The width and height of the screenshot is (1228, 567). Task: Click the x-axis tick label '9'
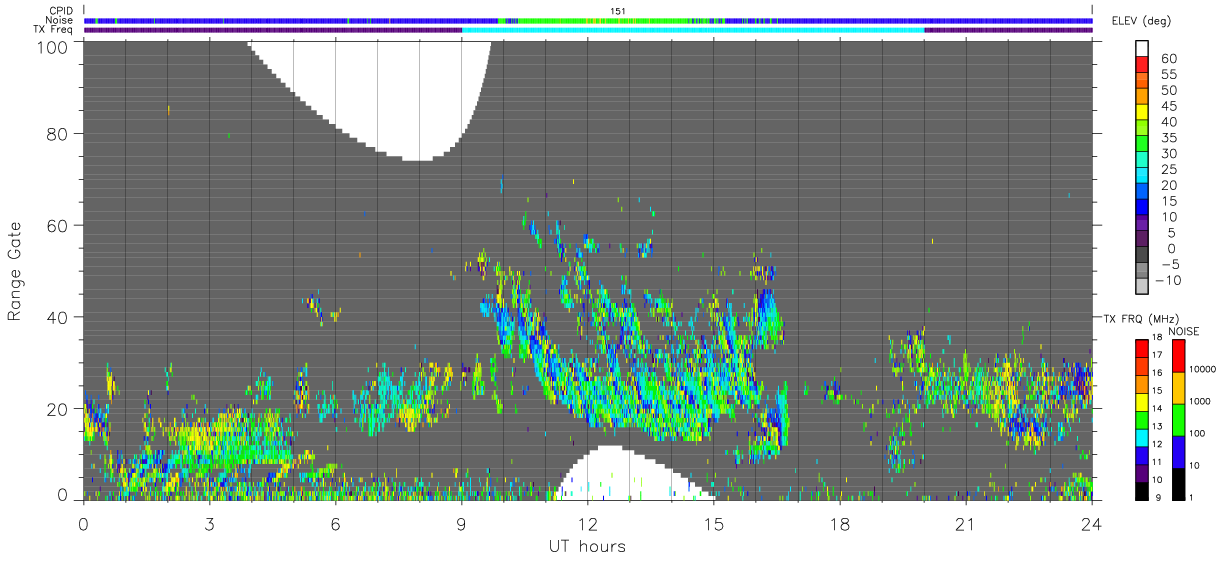[461, 524]
